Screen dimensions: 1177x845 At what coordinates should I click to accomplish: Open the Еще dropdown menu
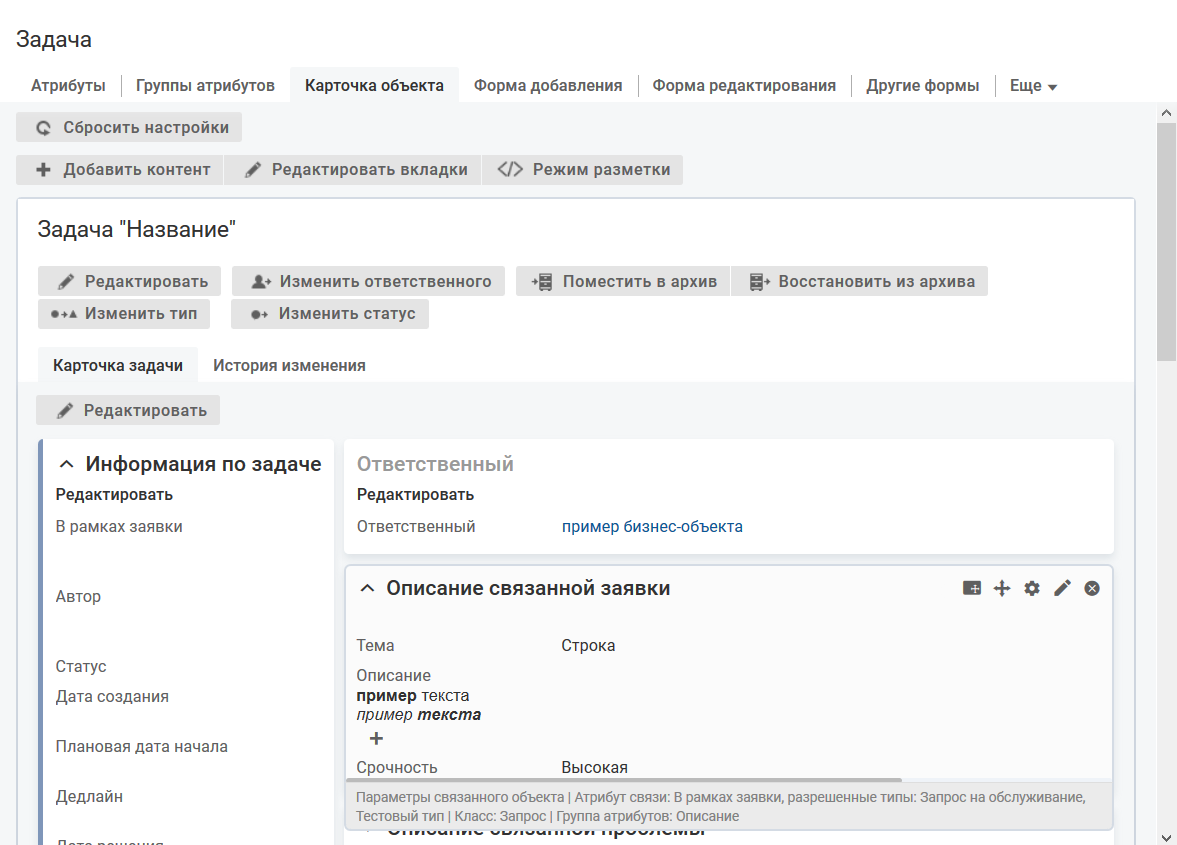click(x=1033, y=86)
